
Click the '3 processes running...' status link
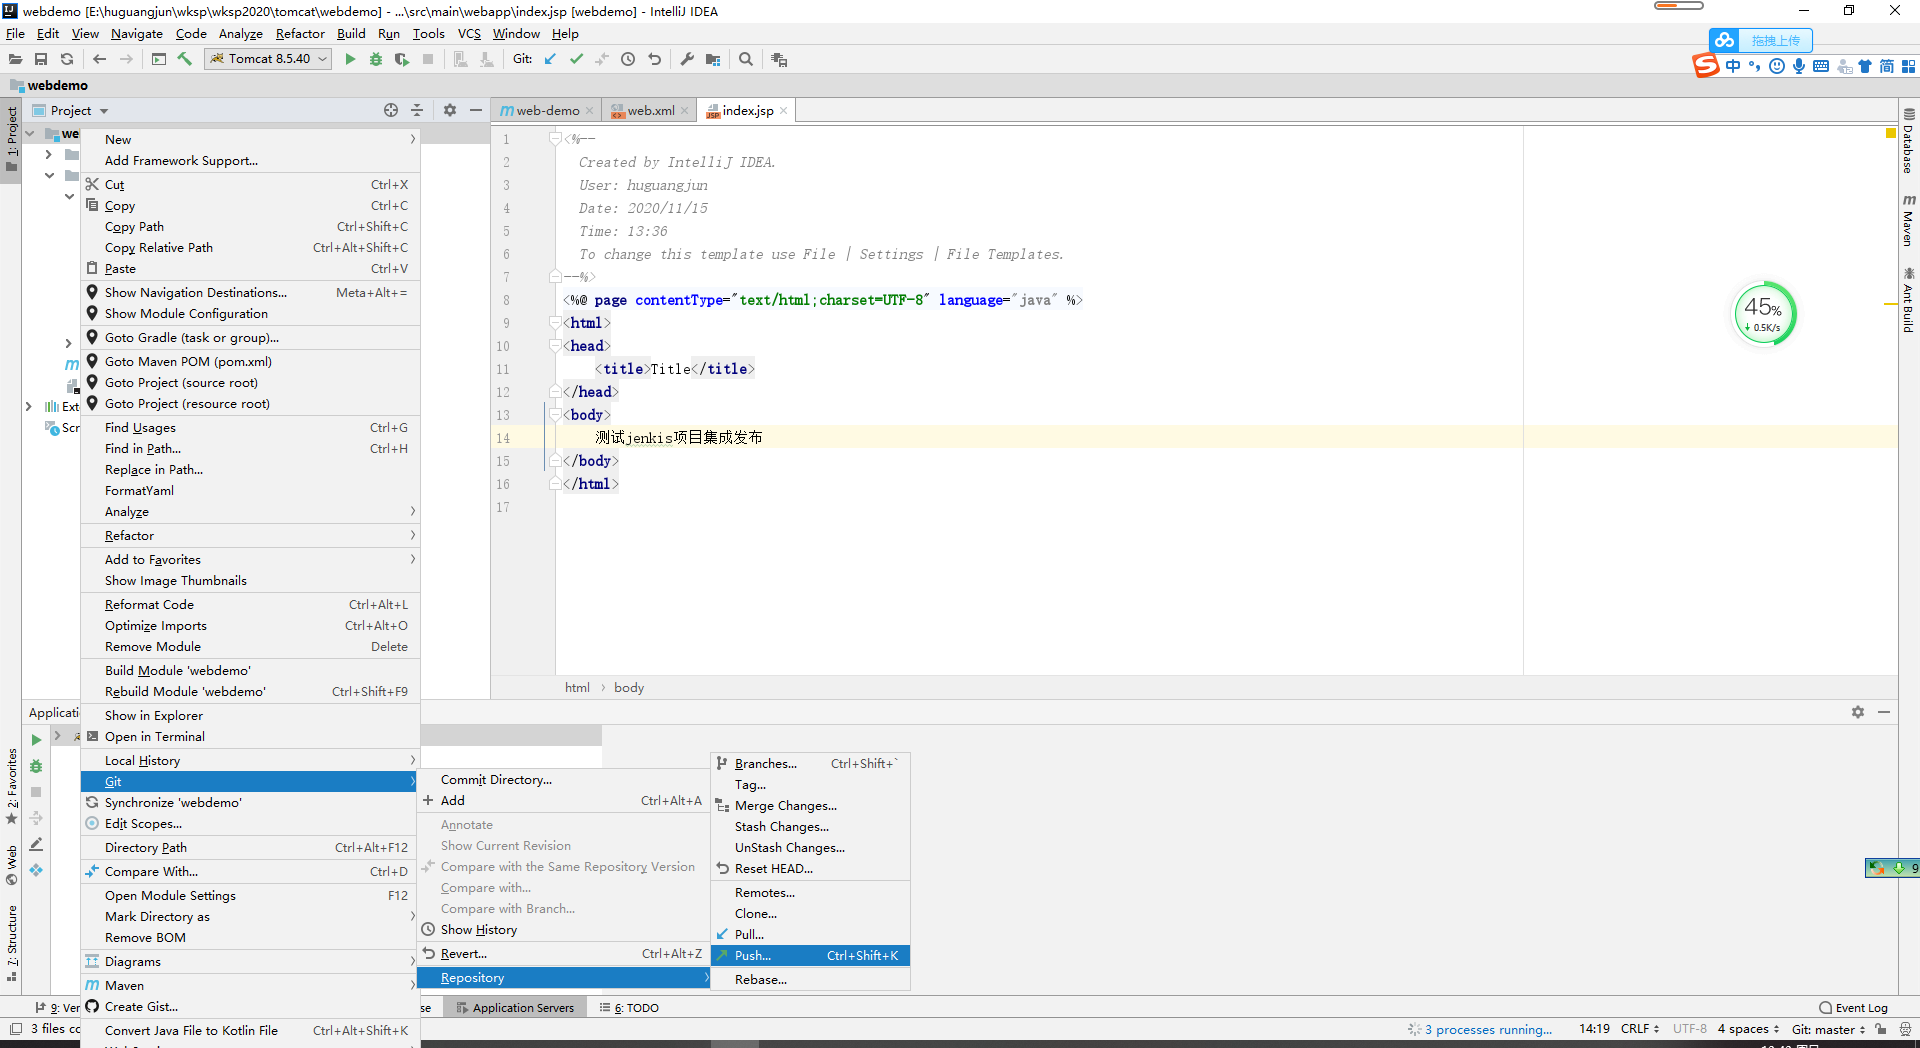click(x=1488, y=1029)
